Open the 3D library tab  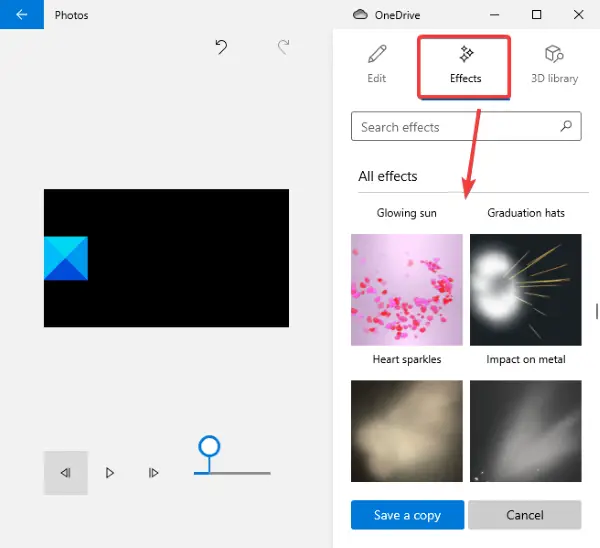click(554, 64)
